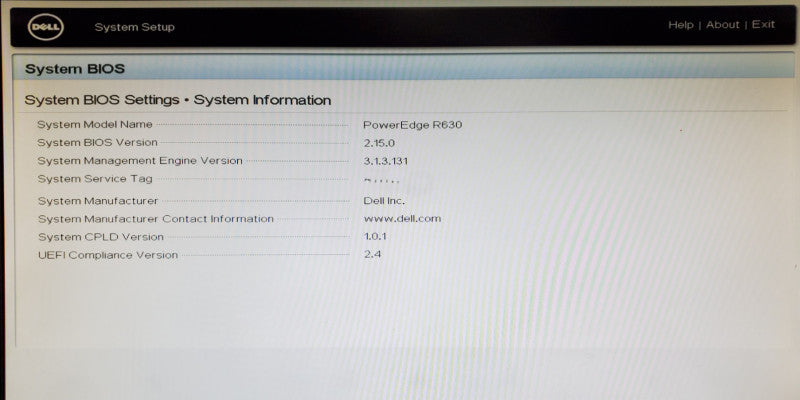Click the Exit link
This screenshot has width=800, height=400.
[763, 24]
